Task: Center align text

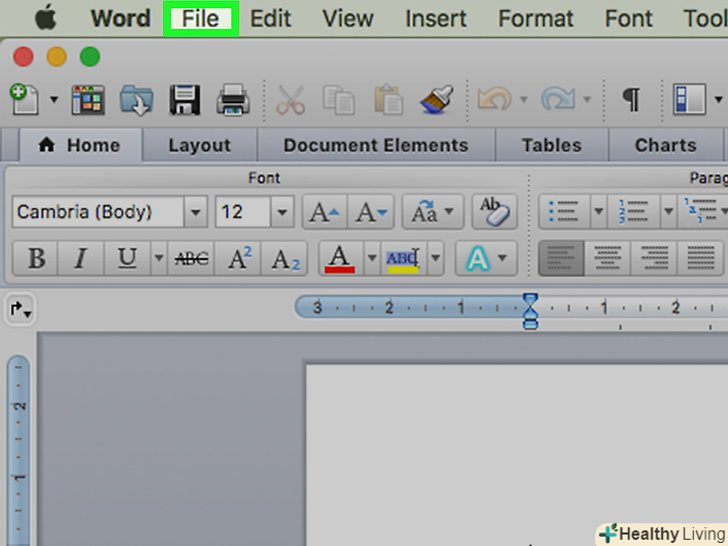Action: point(607,258)
